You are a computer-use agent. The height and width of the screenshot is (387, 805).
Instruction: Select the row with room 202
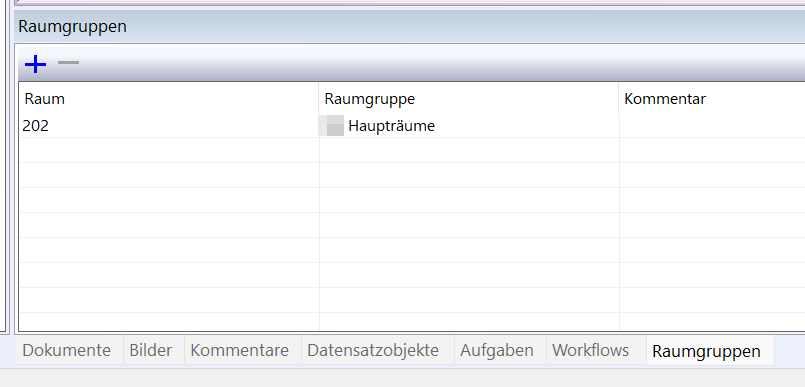pos(412,126)
